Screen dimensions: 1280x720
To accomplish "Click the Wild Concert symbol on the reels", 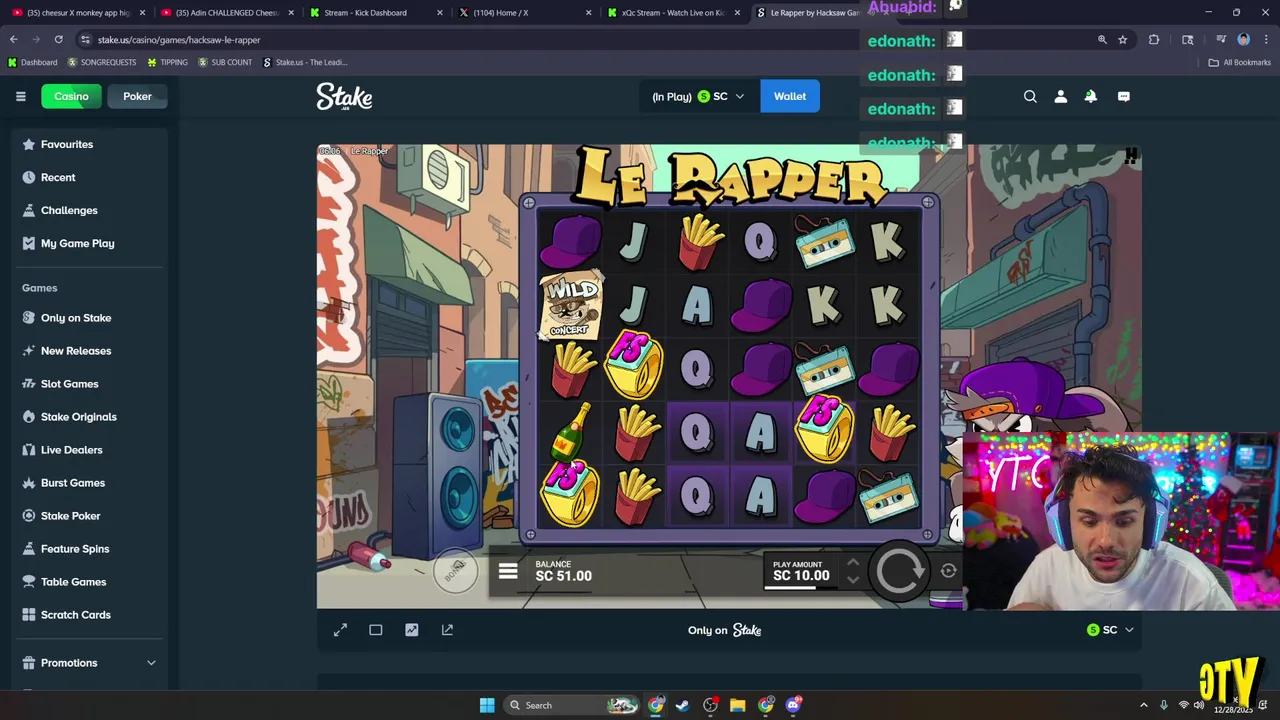I will (571, 304).
